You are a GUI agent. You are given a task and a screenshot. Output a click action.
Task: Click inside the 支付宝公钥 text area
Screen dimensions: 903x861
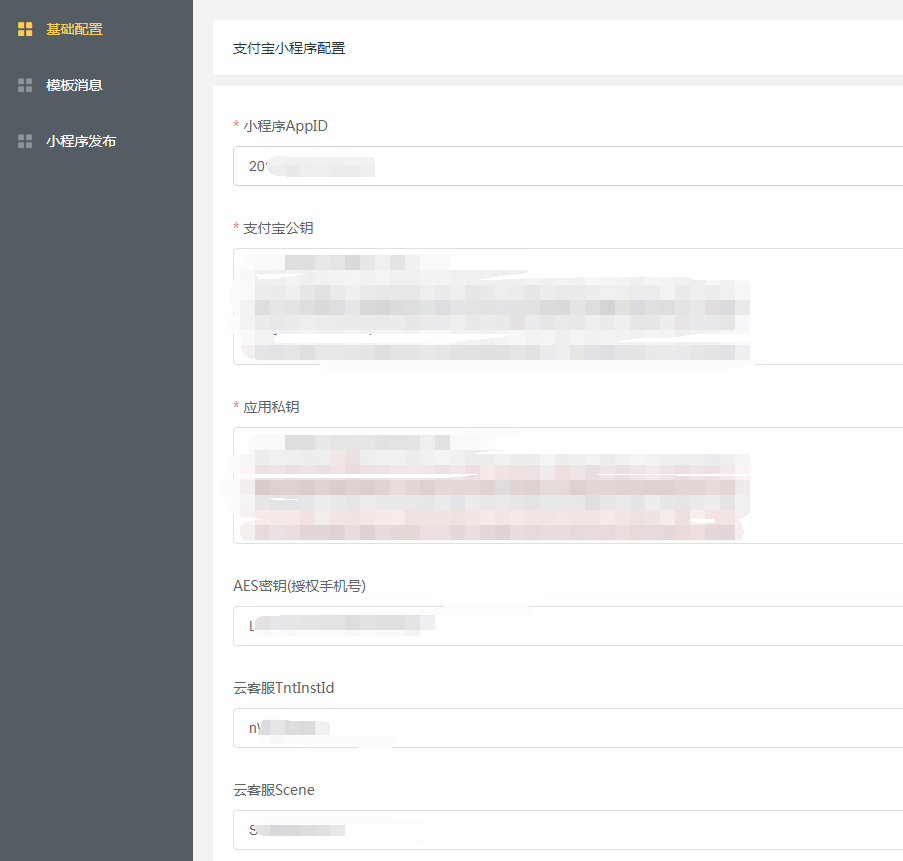(568, 306)
